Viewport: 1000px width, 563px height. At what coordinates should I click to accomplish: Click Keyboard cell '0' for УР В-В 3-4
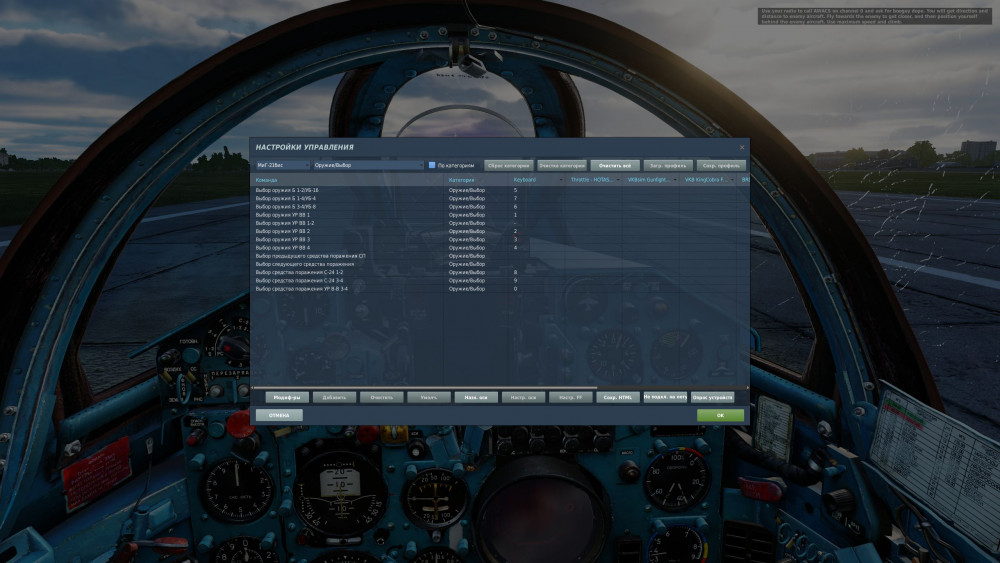pos(538,289)
